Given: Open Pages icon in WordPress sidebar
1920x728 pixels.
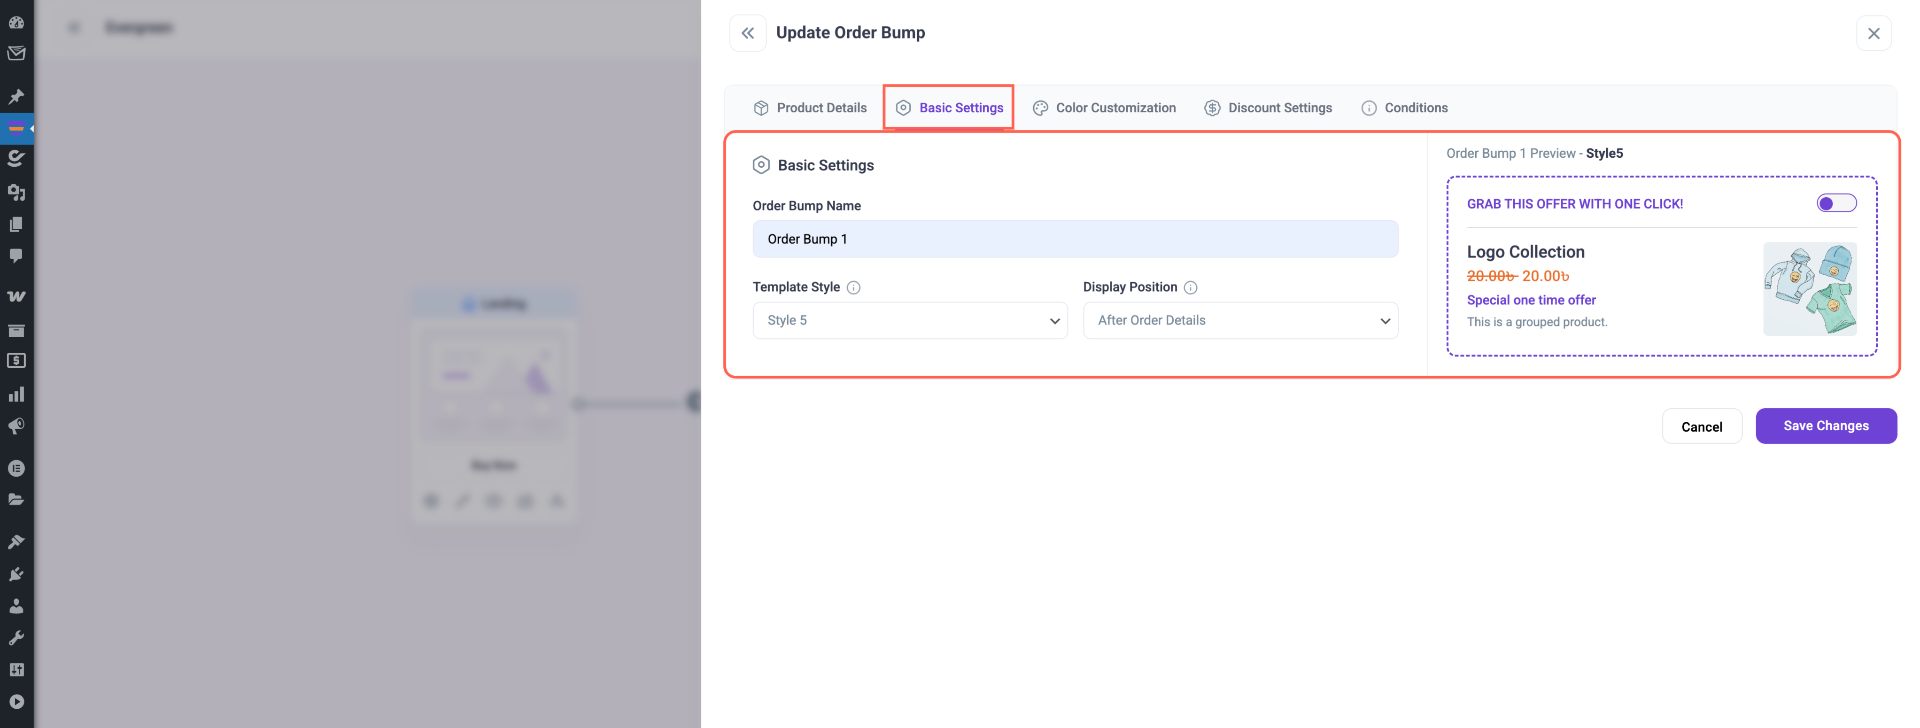Looking at the screenshot, I should (16, 224).
